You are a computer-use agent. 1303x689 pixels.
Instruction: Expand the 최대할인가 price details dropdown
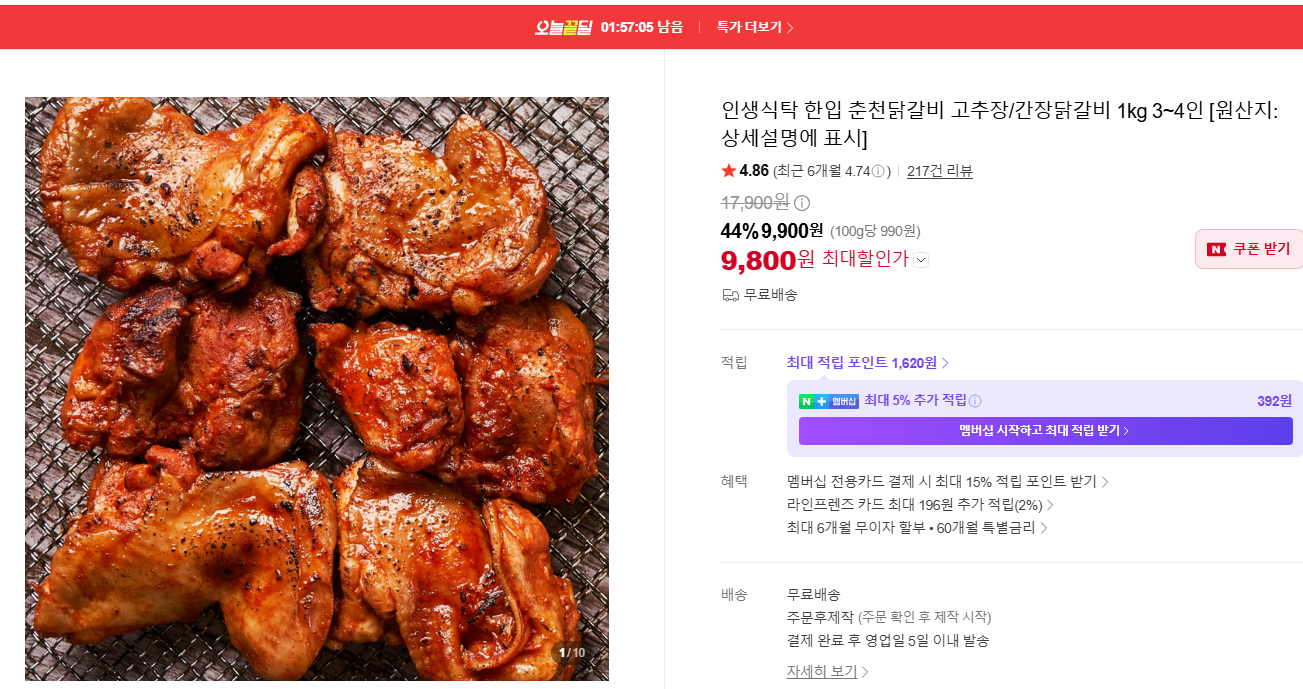[x=921, y=260]
